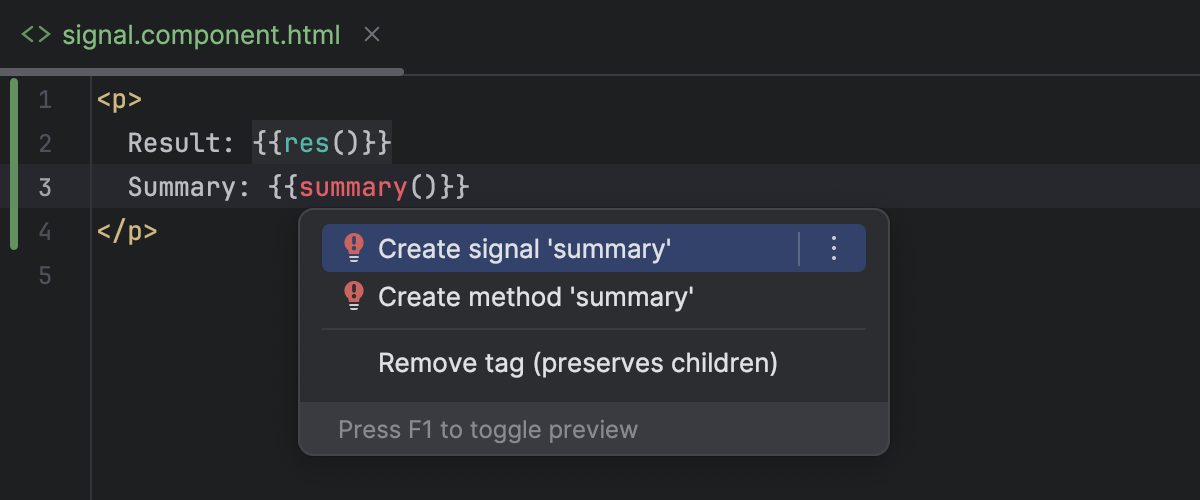Image resolution: width=1200 pixels, height=500 pixels.
Task: Select the signal.component.html tab label
Action: pos(201,35)
